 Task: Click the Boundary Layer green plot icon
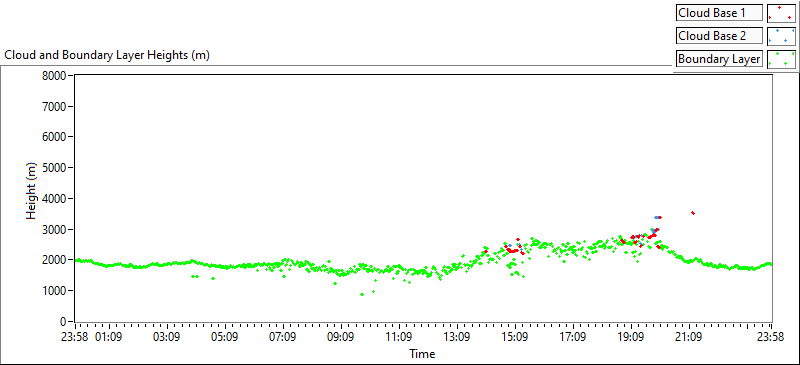click(x=781, y=59)
